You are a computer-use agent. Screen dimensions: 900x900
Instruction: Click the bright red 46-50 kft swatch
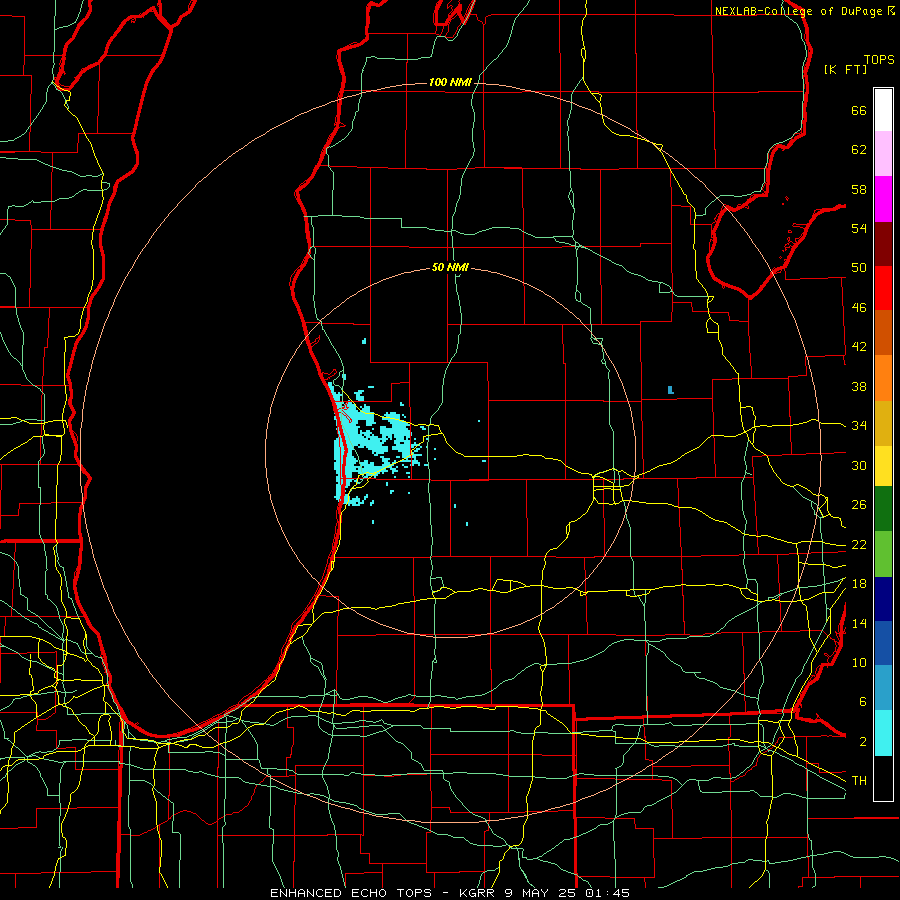point(883,289)
